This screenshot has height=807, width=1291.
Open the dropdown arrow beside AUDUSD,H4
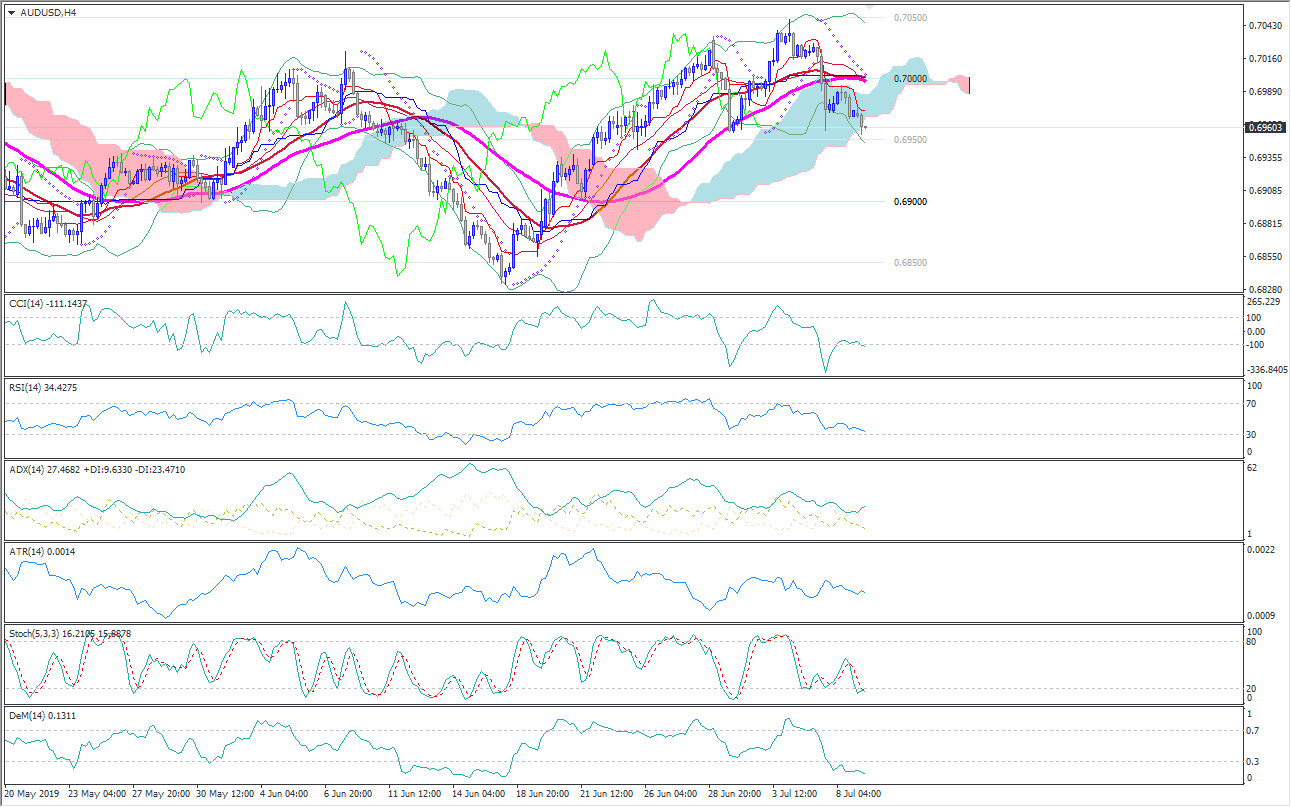11,13
